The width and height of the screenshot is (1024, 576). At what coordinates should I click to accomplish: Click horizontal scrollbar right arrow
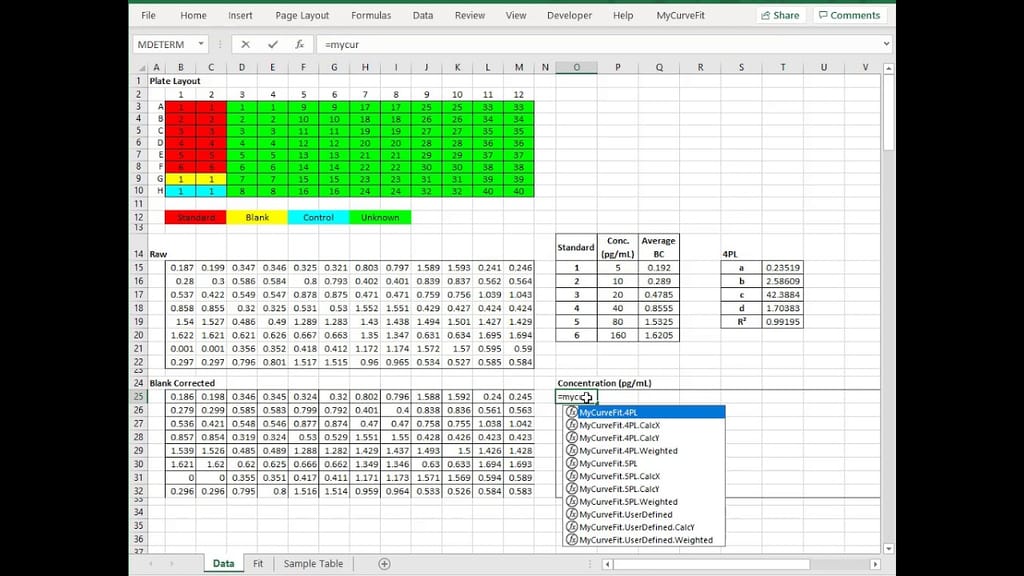875,564
